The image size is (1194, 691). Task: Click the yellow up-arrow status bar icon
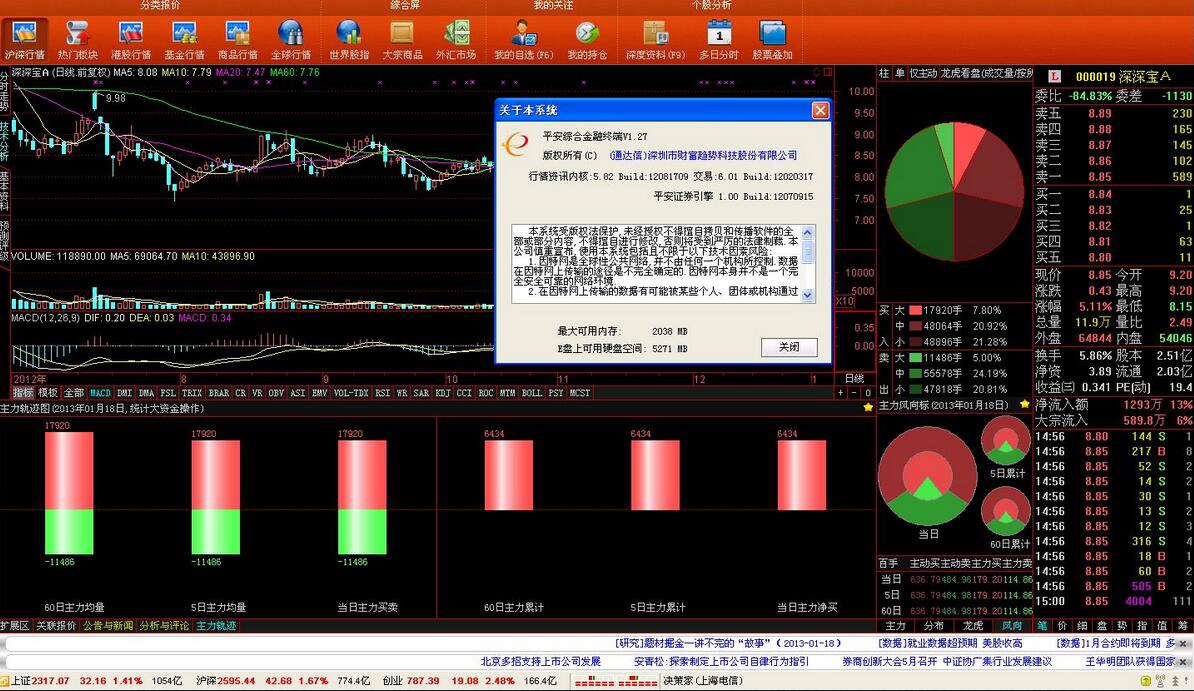[x=1148, y=681]
